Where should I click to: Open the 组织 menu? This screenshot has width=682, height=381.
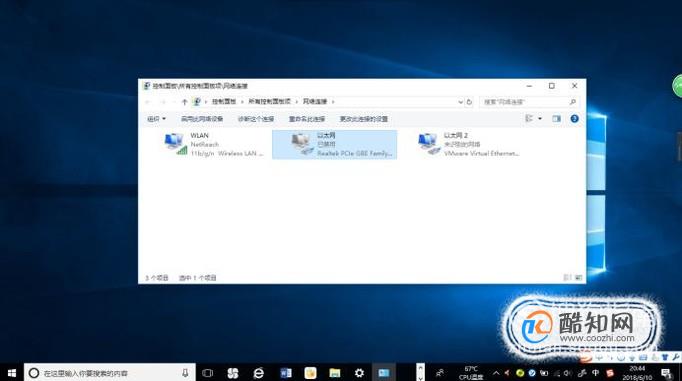pyautogui.click(x=156, y=119)
